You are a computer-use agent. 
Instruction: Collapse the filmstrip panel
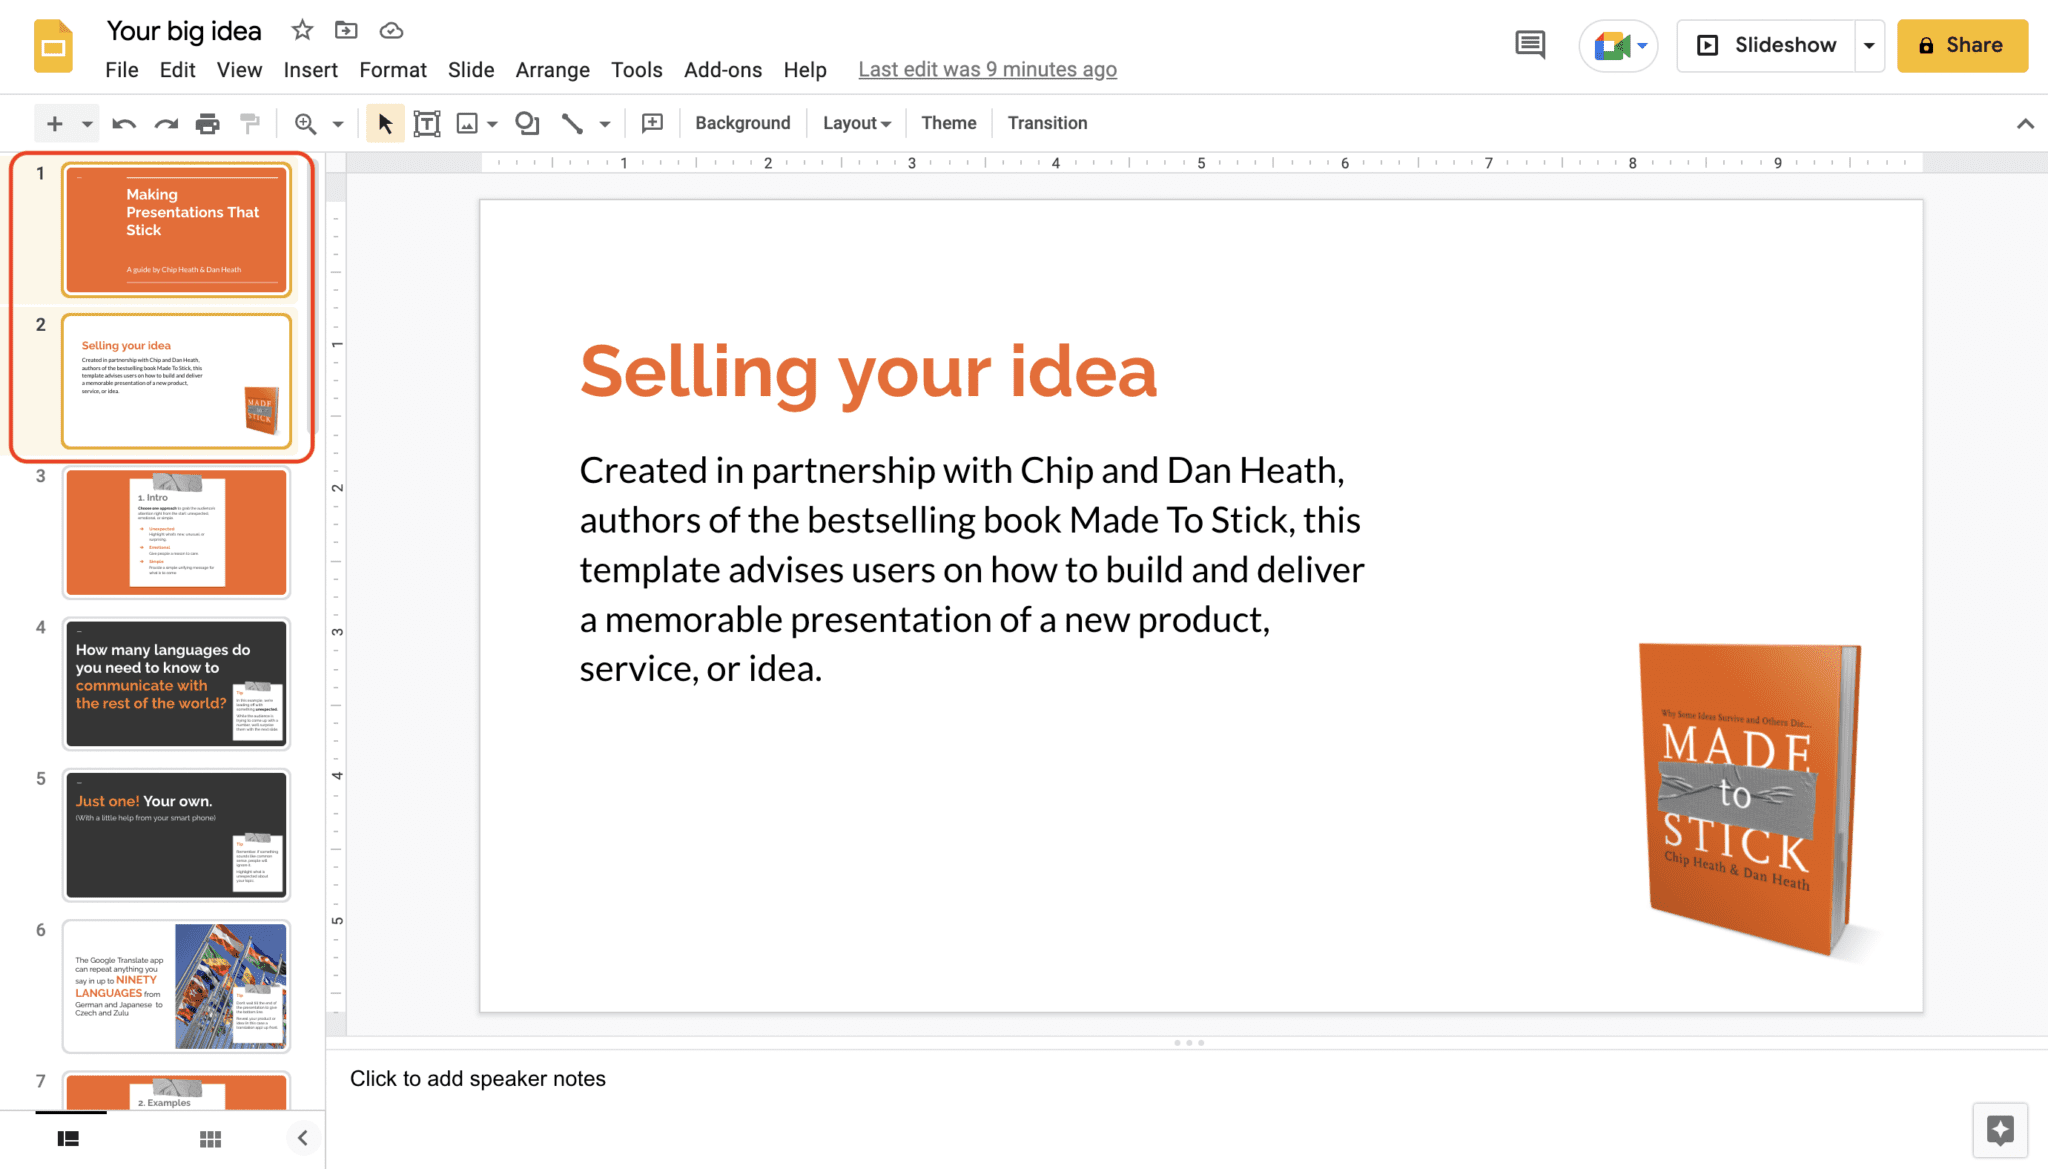point(303,1138)
